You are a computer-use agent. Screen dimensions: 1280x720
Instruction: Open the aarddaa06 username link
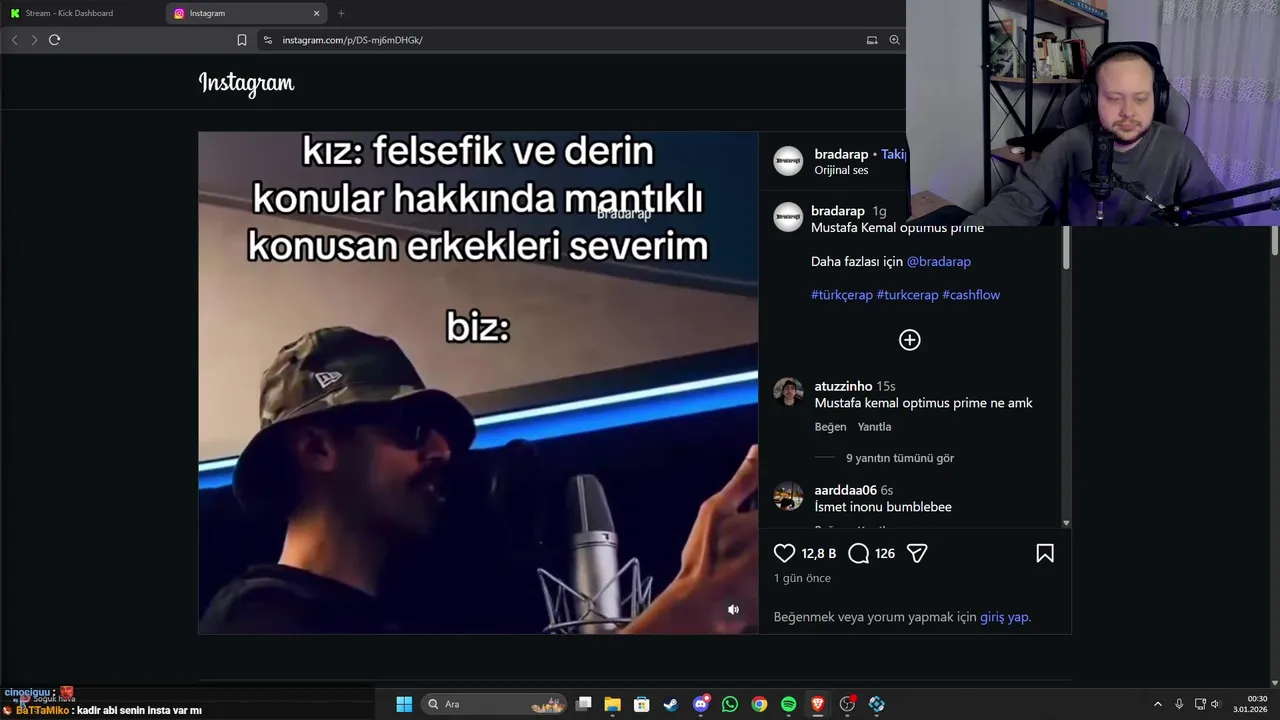tap(845, 490)
